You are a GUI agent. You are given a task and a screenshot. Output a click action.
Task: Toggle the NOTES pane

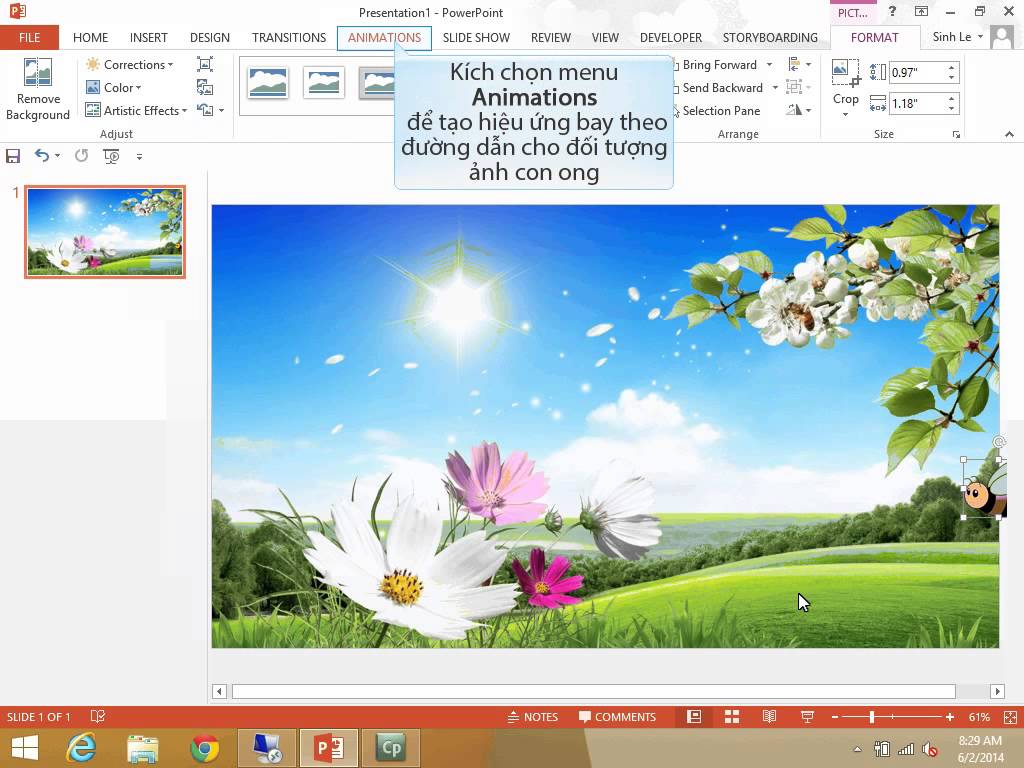[533, 716]
